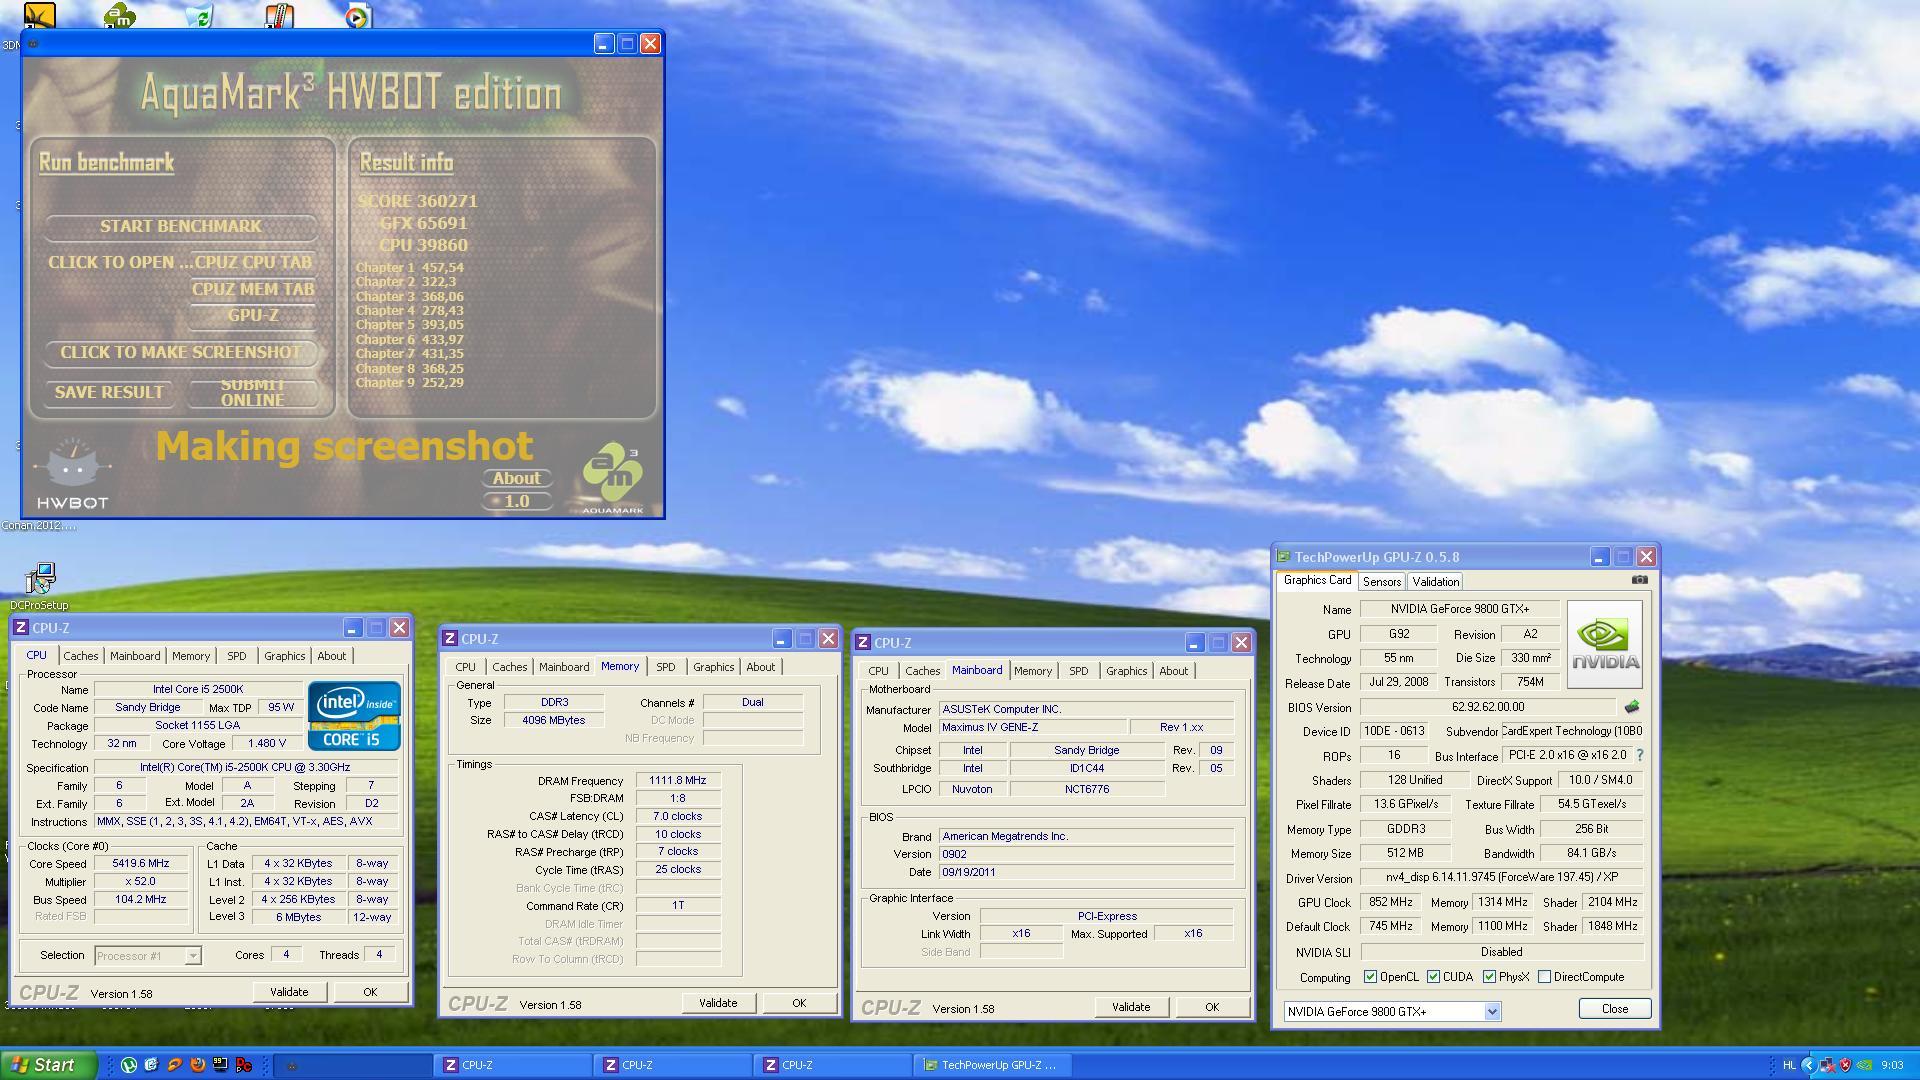Click the DRAM Frequency 1111.8 MHz field
This screenshot has height=1080, width=1920.
click(x=678, y=780)
